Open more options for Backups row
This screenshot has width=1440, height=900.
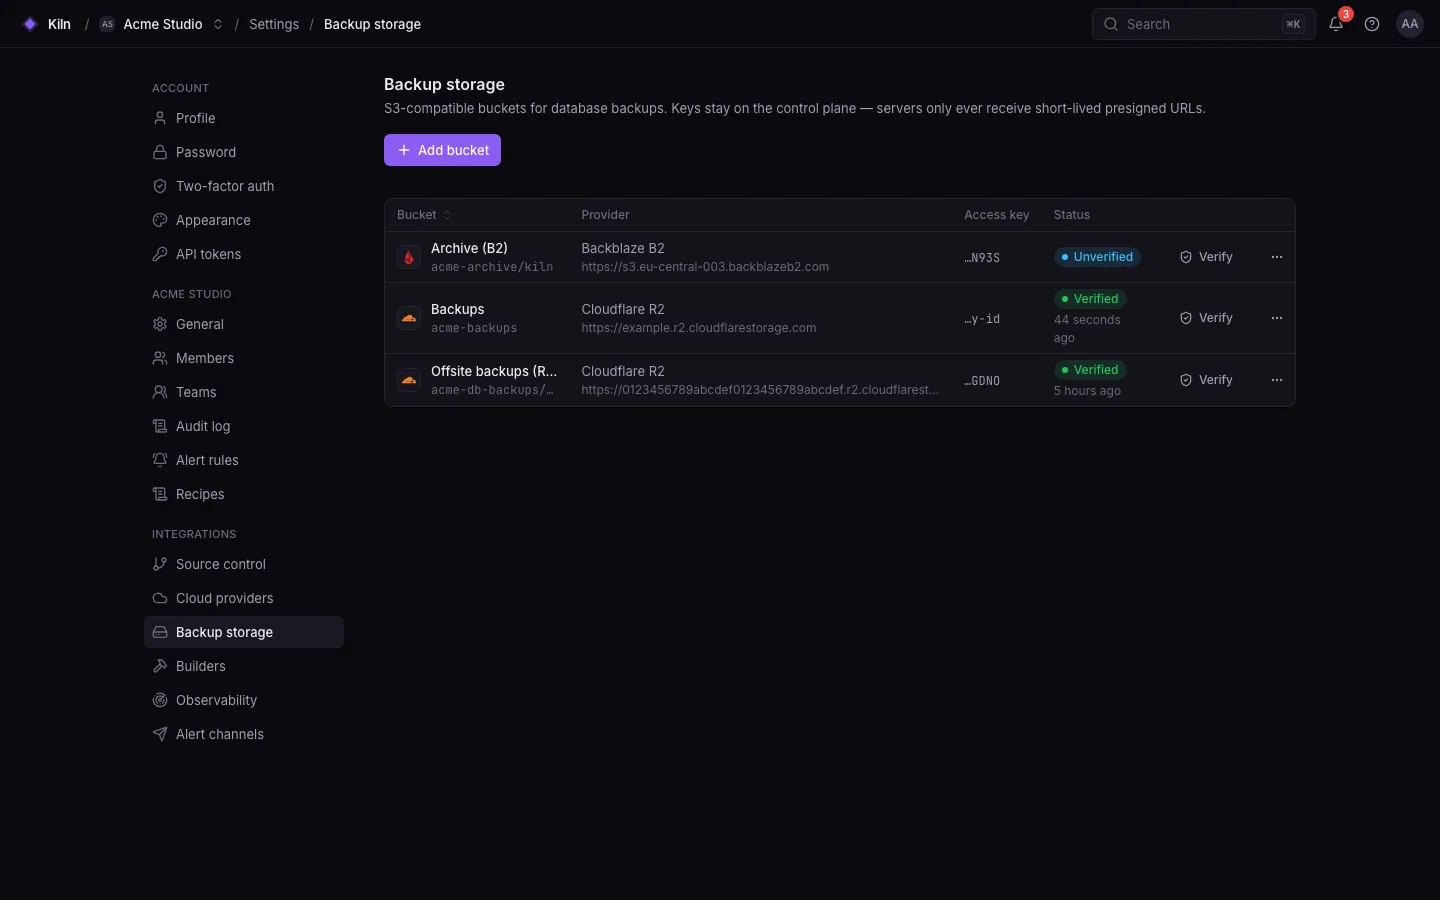coord(1277,318)
